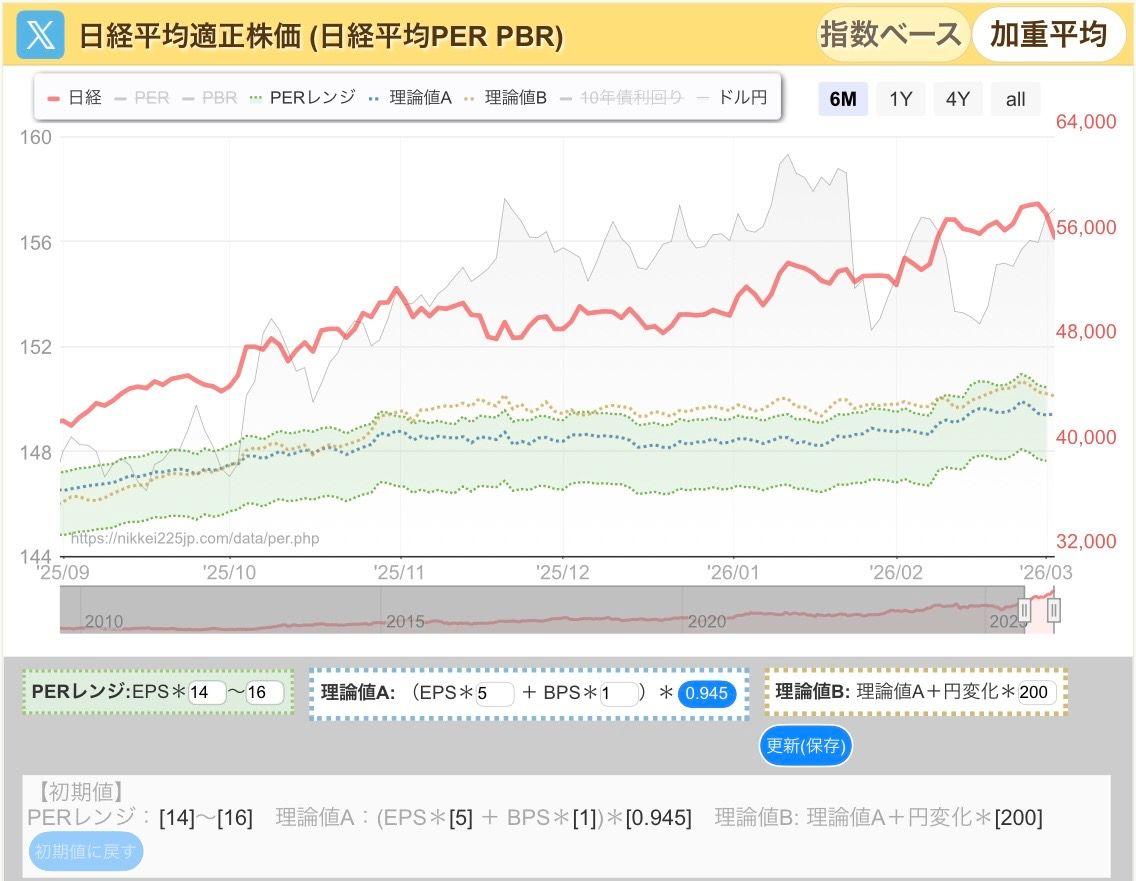Select the 6M range button

(x=843, y=99)
